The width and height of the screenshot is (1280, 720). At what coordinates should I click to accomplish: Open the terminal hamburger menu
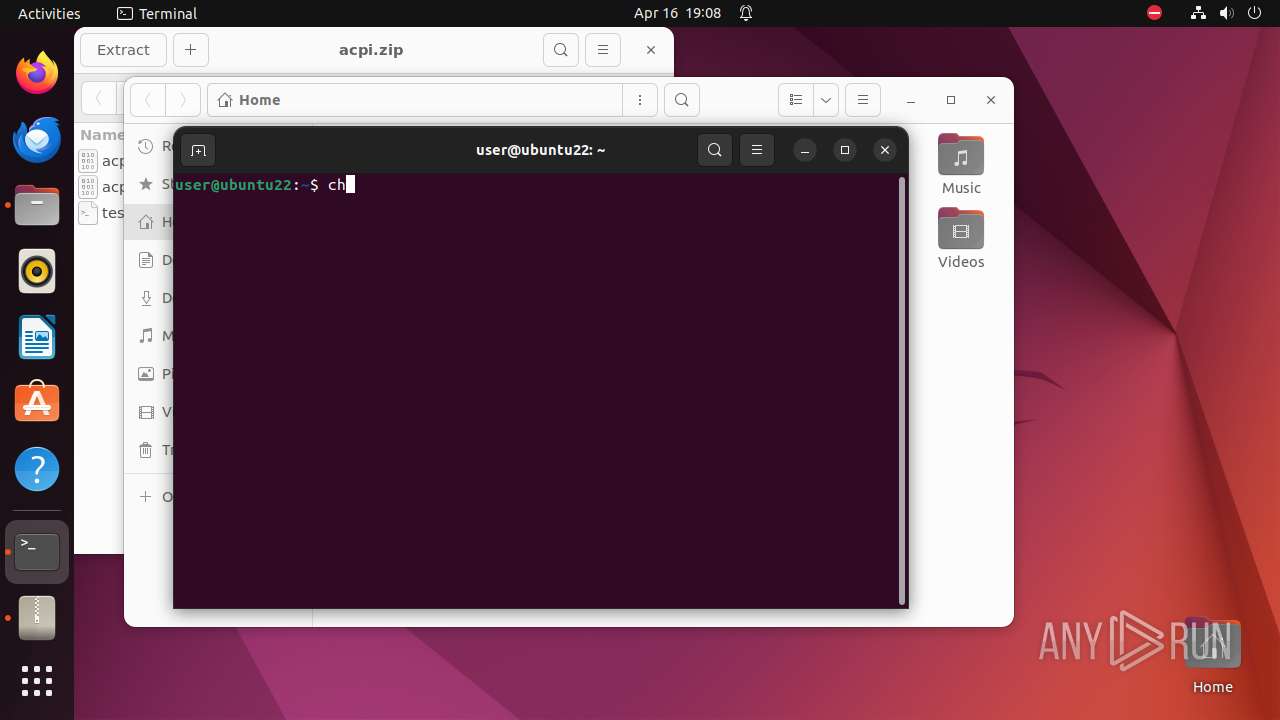(x=757, y=150)
